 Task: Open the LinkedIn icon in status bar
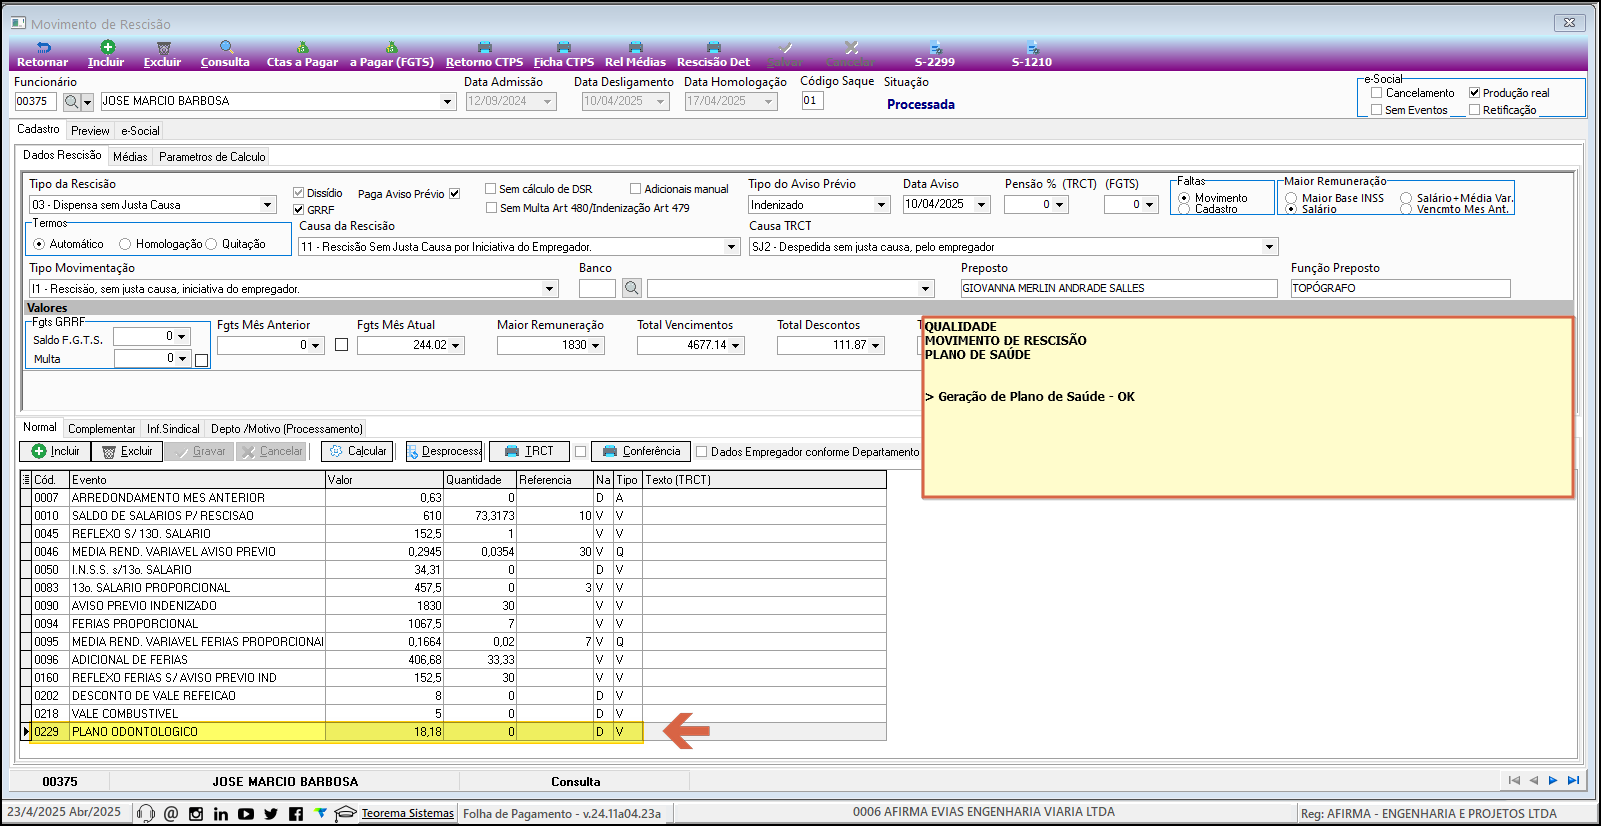point(221,814)
